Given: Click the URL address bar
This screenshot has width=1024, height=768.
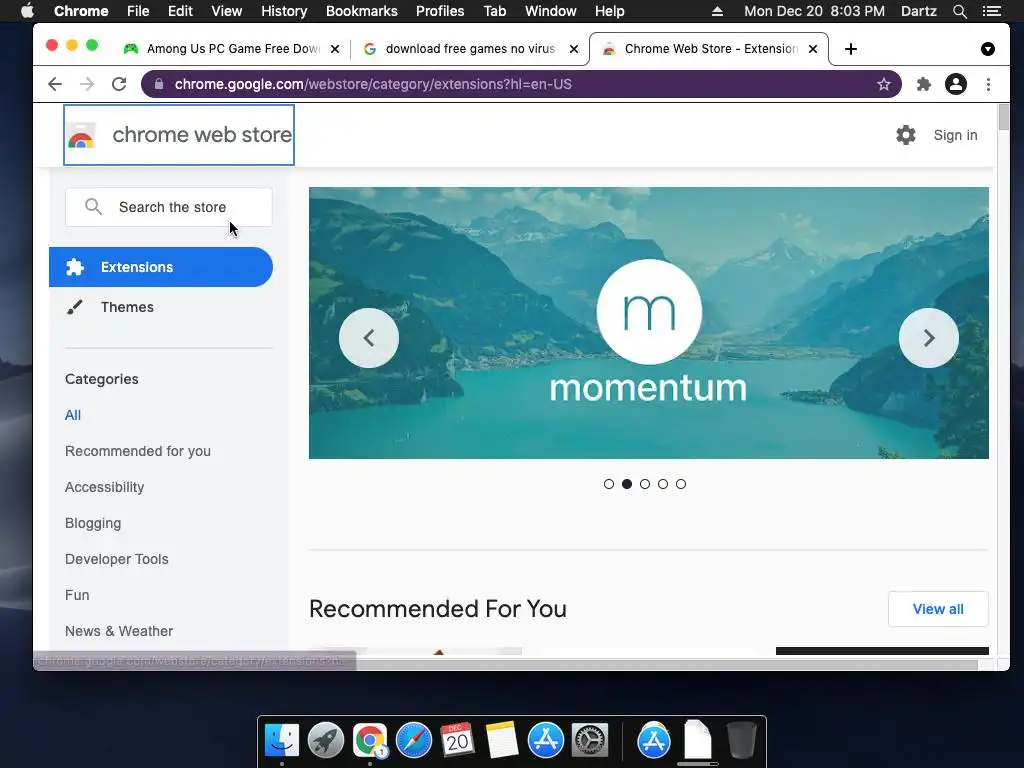Looking at the screenshot, I should (521, 84).
